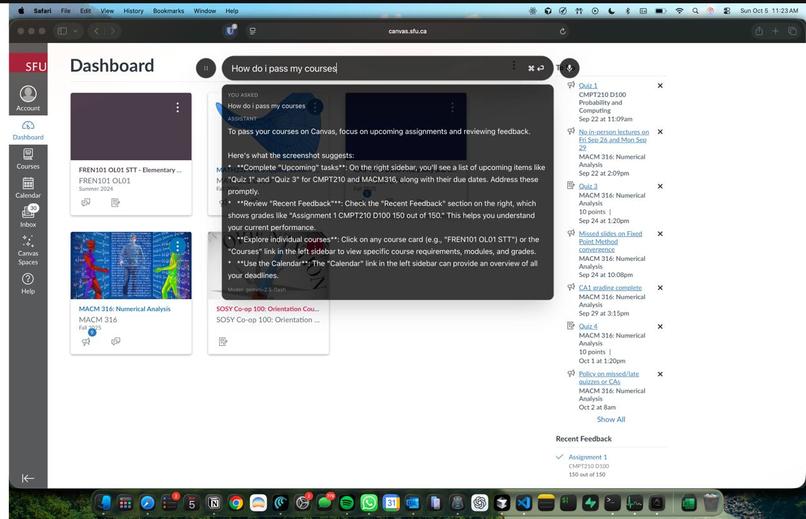
Task: Open WhatsApp from the Dock
Action: tap(369, 503)
